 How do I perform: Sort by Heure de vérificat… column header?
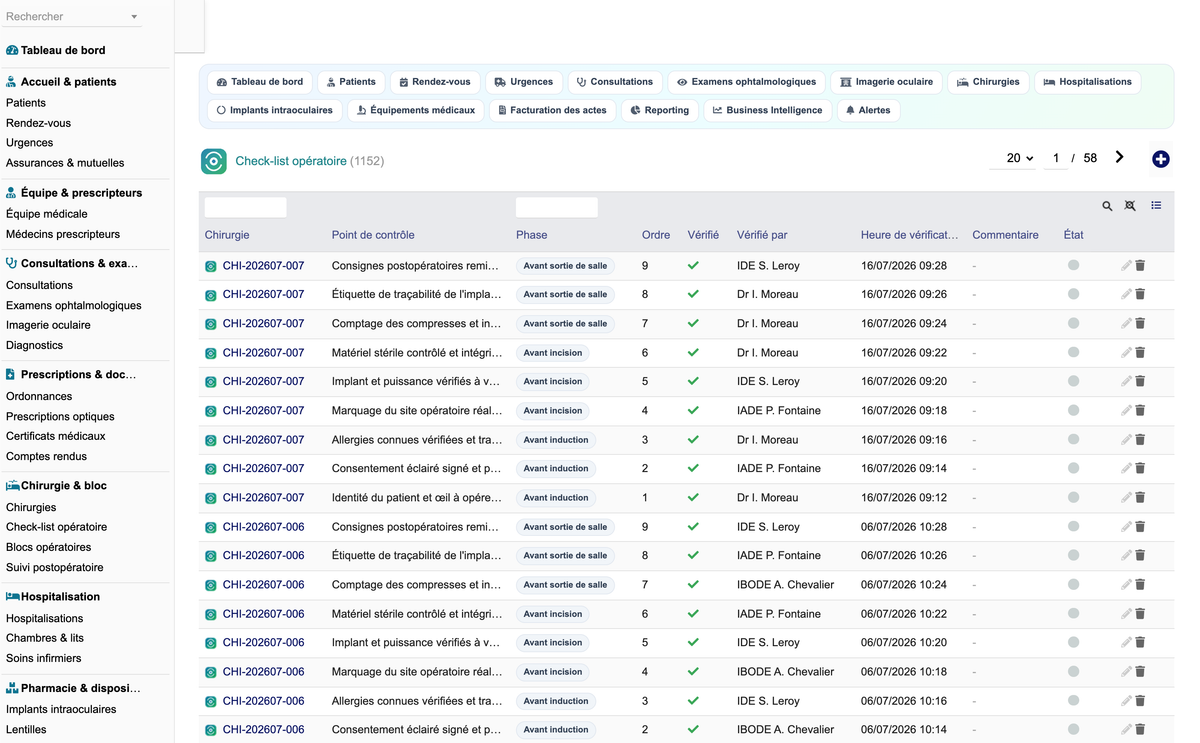pyautogui.click(x=909, y=235)
